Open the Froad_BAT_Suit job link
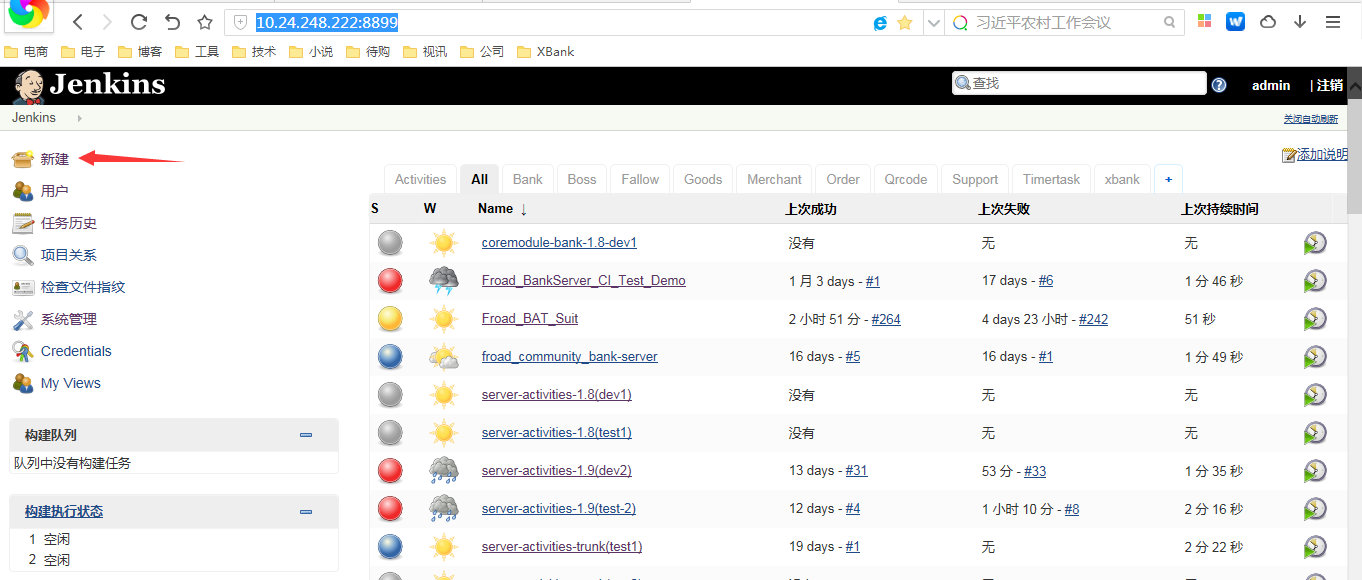The width and height of the screenshot is (1362, 580). (530, 319)
